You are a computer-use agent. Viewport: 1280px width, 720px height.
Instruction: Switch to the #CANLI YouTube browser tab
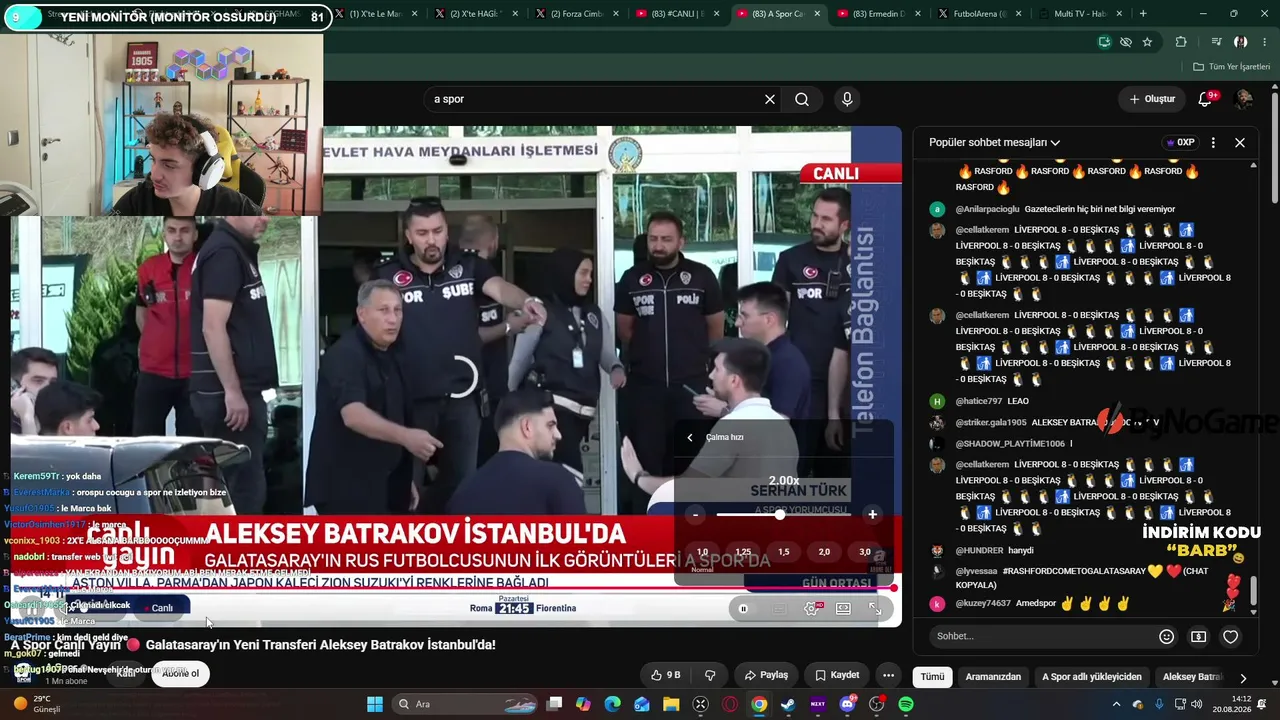tap(677, 14)
